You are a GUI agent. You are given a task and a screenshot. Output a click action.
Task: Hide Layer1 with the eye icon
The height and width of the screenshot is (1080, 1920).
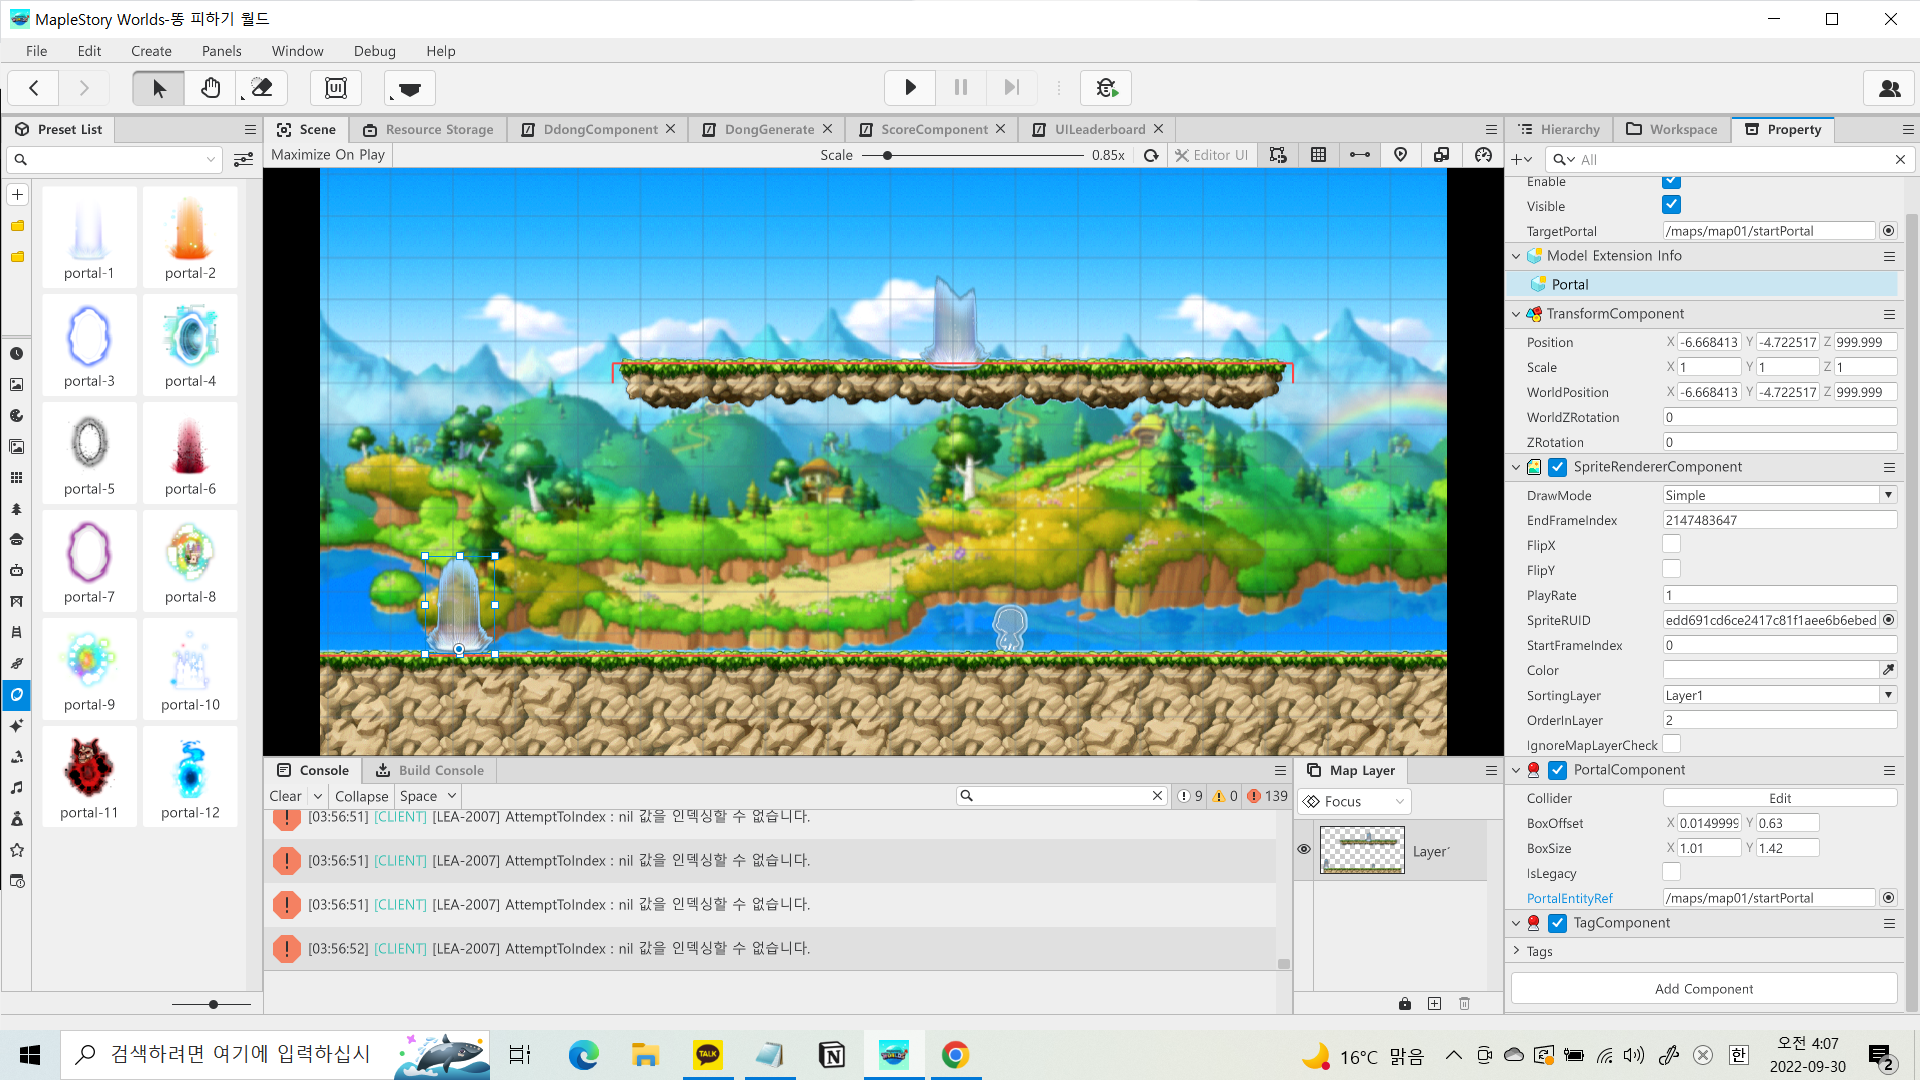[x=1304, y=850]
